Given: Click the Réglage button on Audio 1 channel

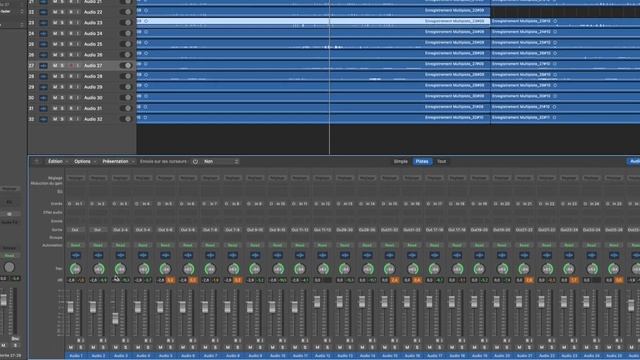Looking at the screenshot, I should tap(76, 178).
